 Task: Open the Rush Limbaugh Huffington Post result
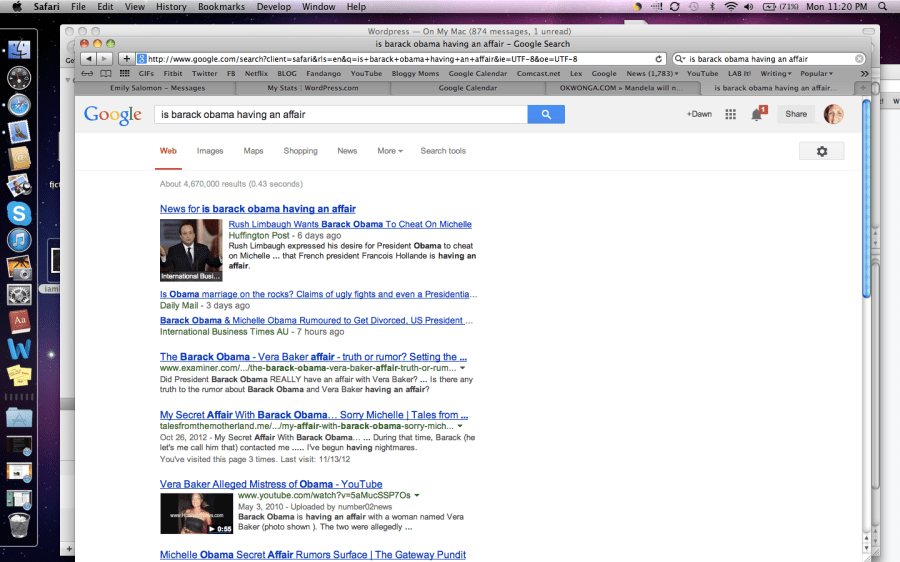[x=349, y=225]
